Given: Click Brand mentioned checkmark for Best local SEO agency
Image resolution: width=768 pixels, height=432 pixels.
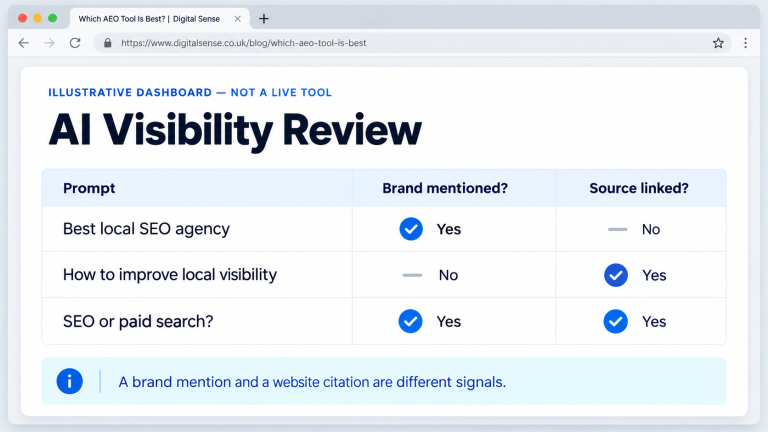Looking at the screenshot, I should (x=411, y=229).
